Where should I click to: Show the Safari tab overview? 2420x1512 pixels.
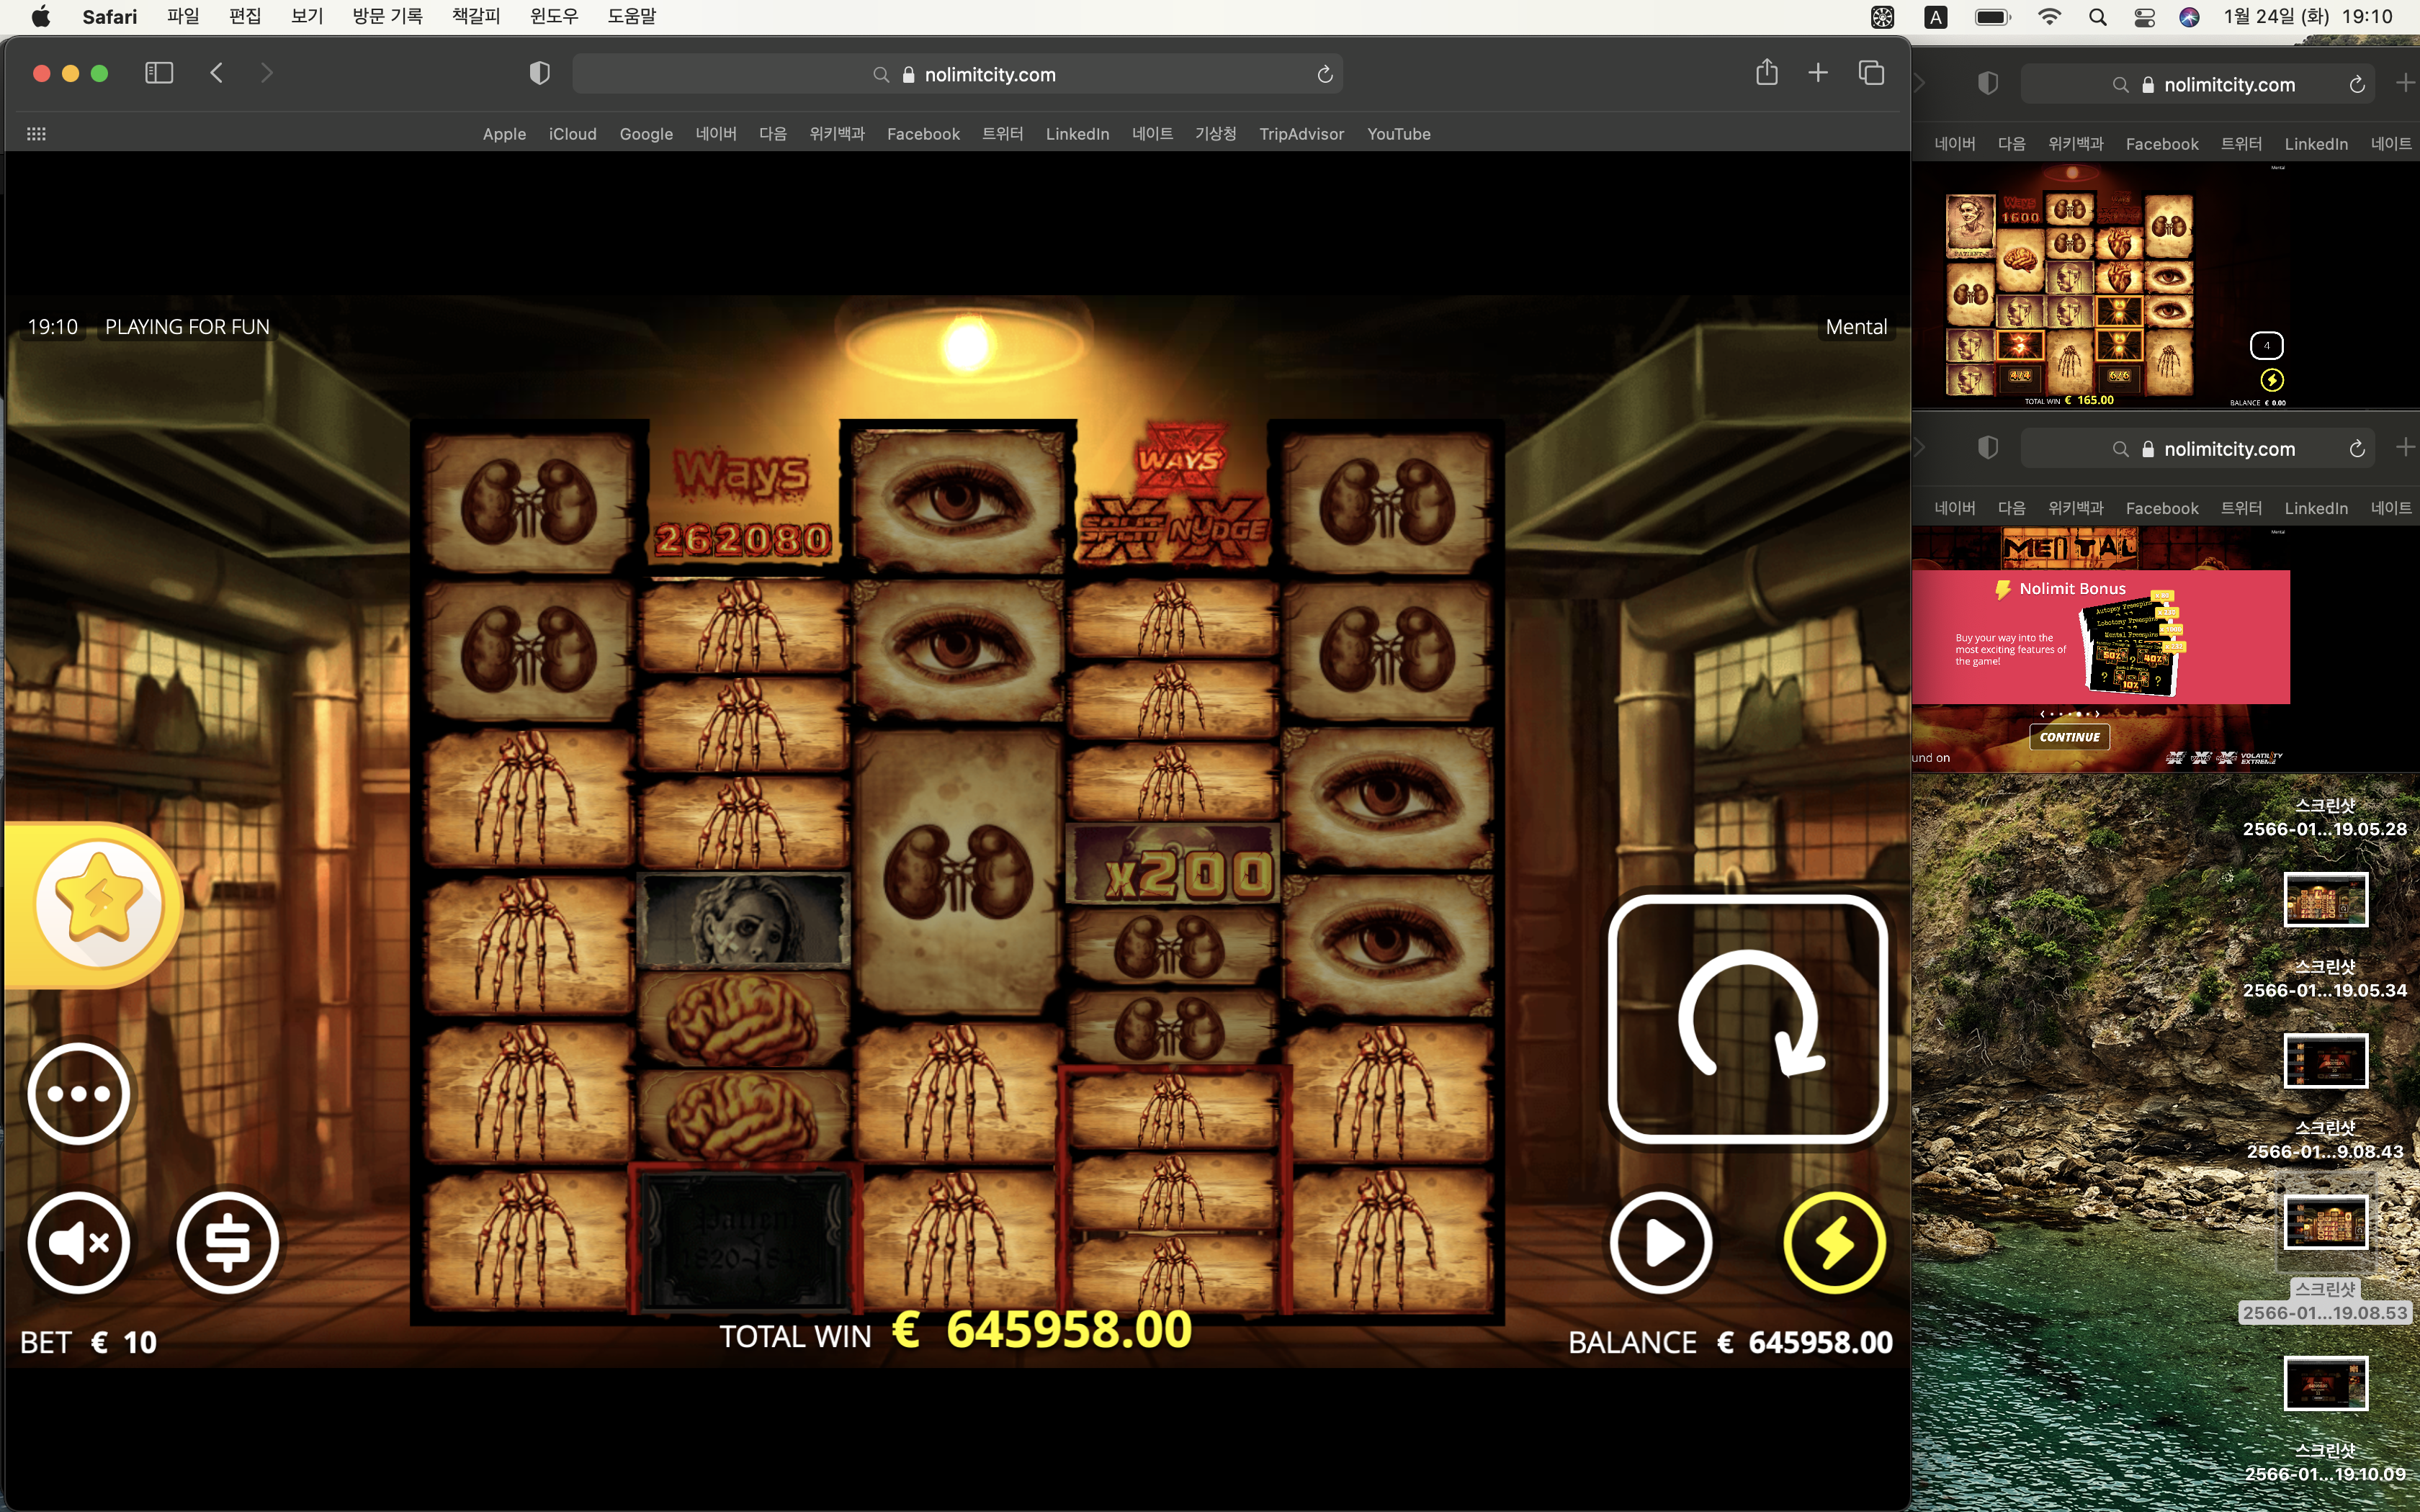coord(1871,73)
